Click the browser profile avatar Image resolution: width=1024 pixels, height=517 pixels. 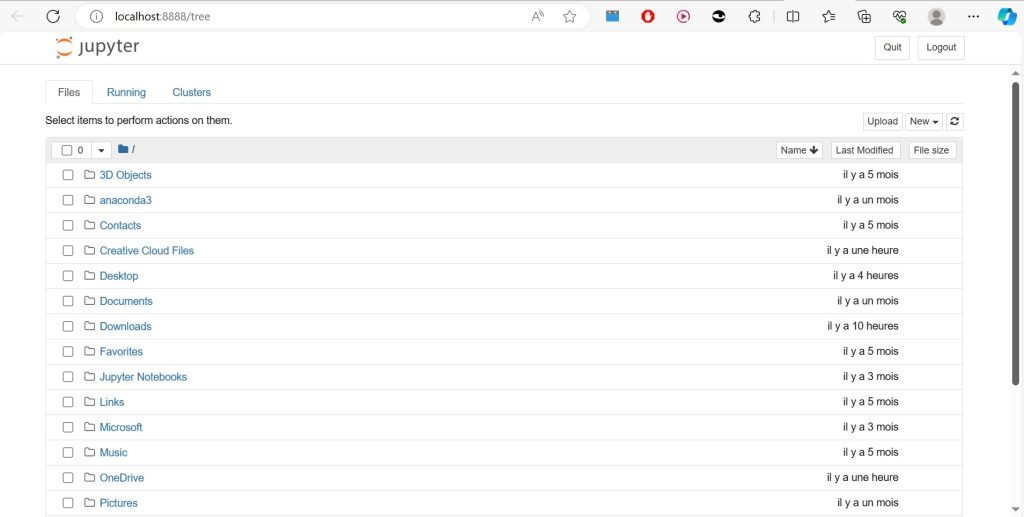pyautogui.click(x=936, y=16)
